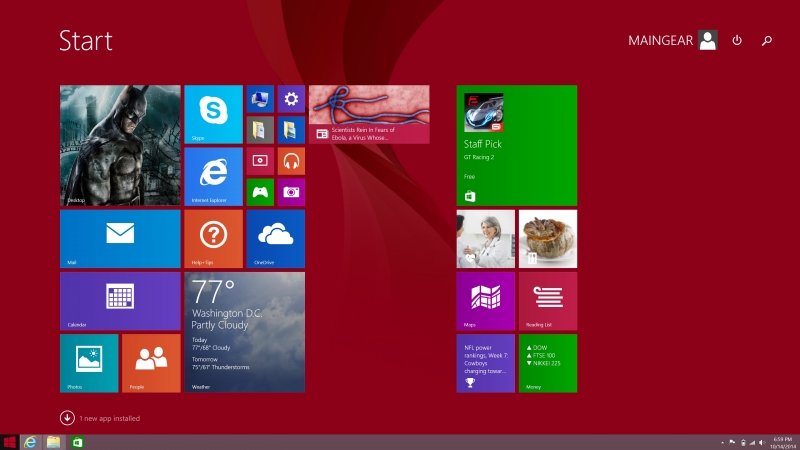This screenshot has height=450, width=800.
Task: Open the Reading List tile
Action: pos(548,301)
